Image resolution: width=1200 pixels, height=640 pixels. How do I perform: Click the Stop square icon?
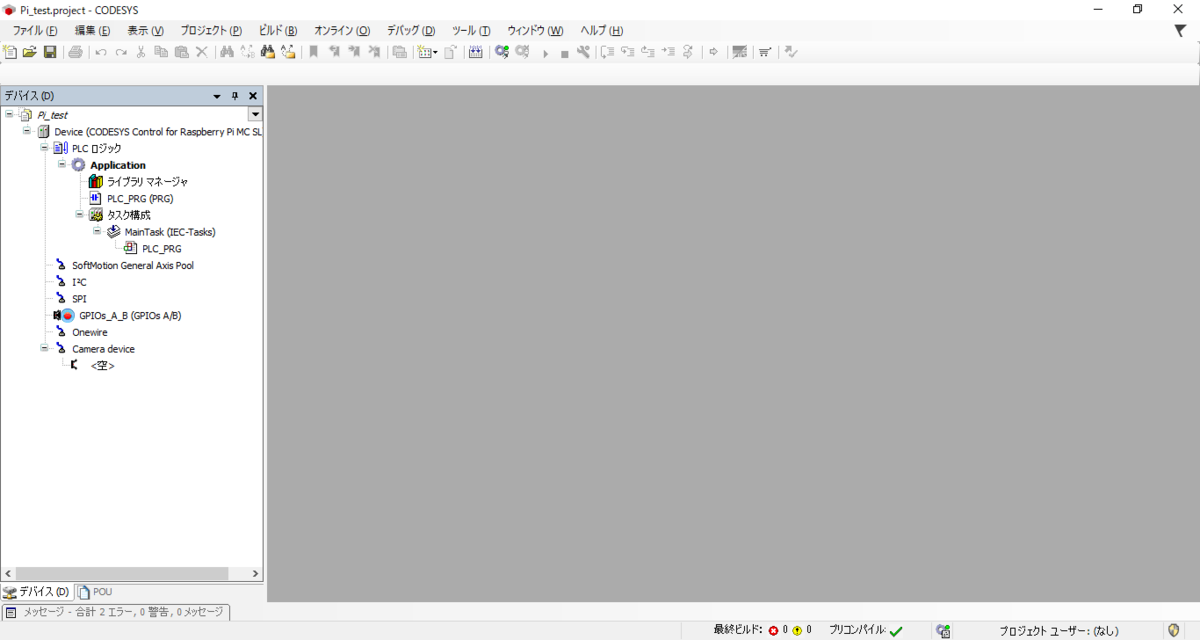point(564,53)
